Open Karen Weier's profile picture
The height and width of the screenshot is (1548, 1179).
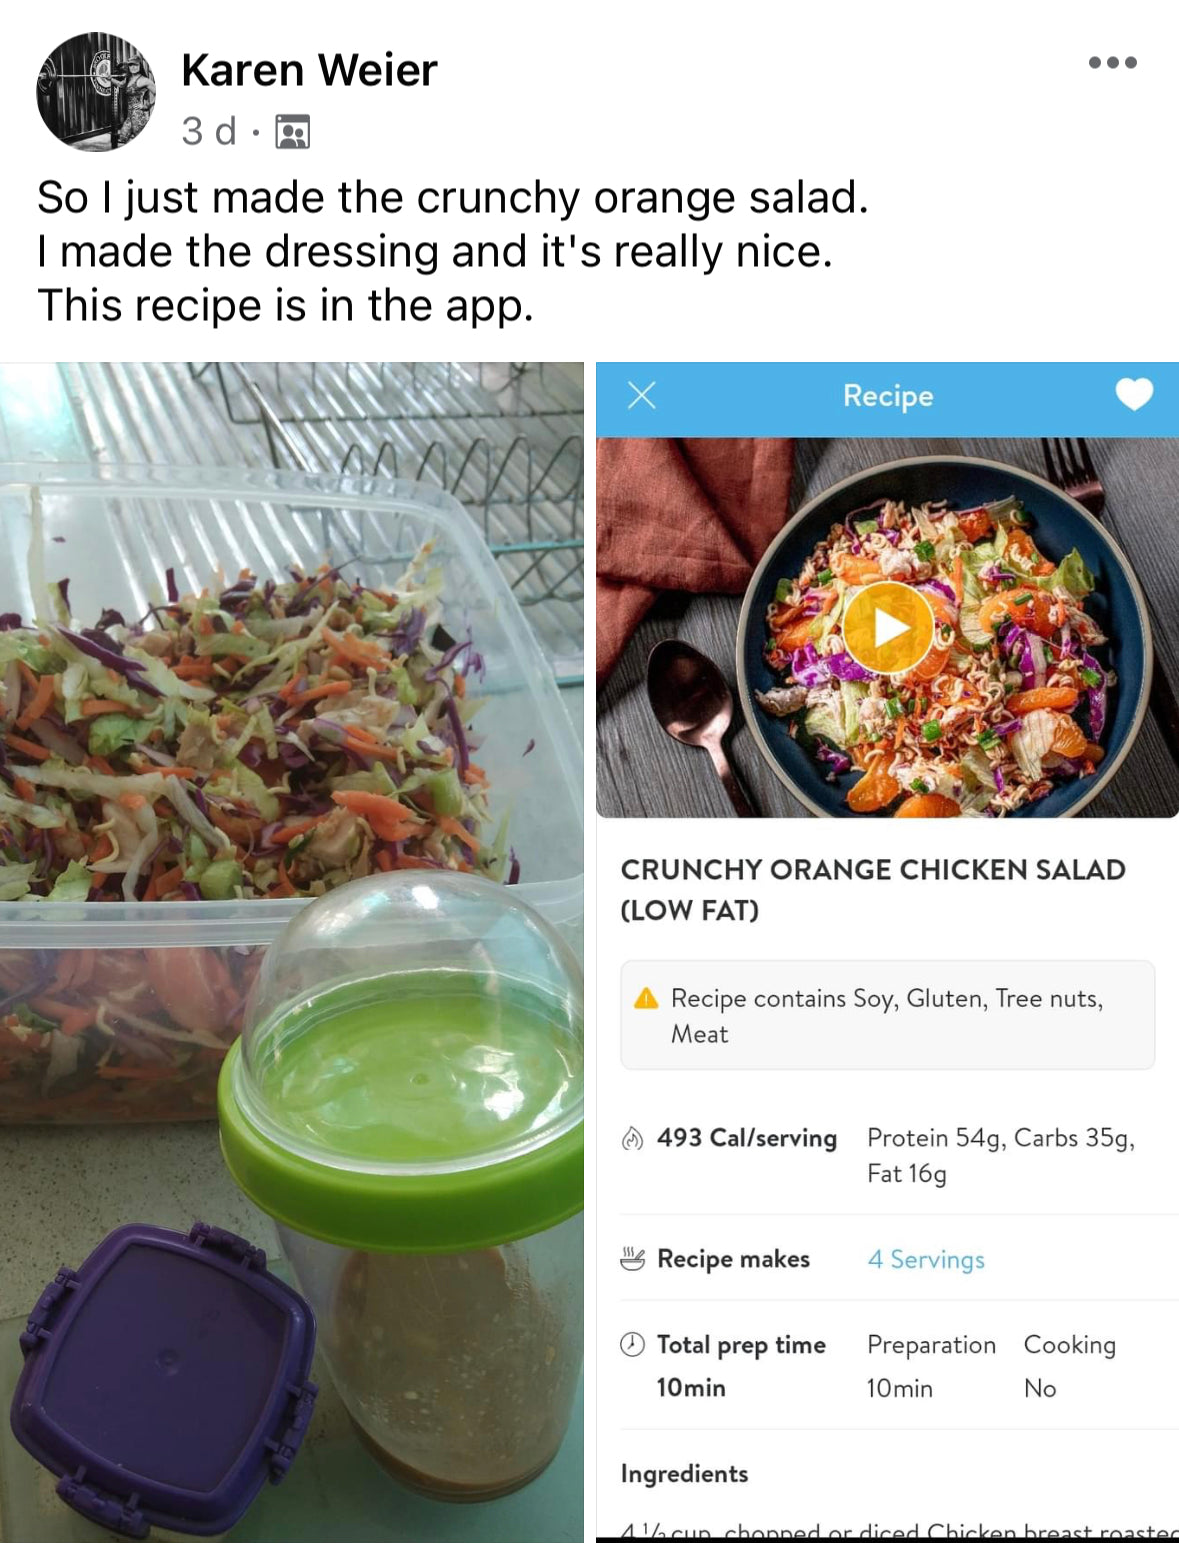pyautogui.click(x=96, y=91)
